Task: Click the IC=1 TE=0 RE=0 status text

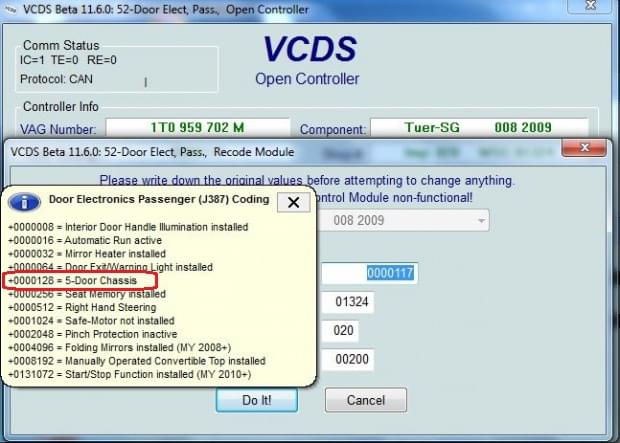Action: point(68,60)
